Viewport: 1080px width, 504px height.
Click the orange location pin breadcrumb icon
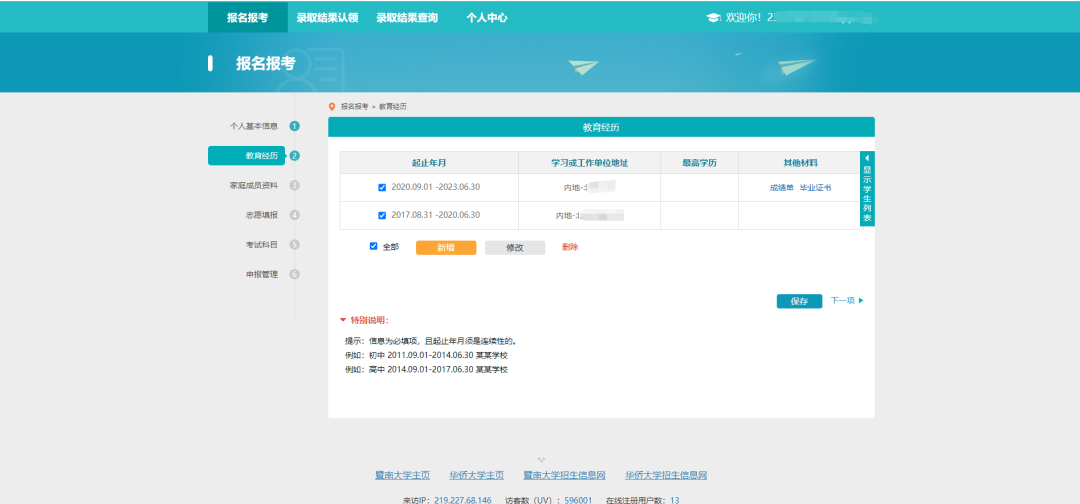point(332,106)
